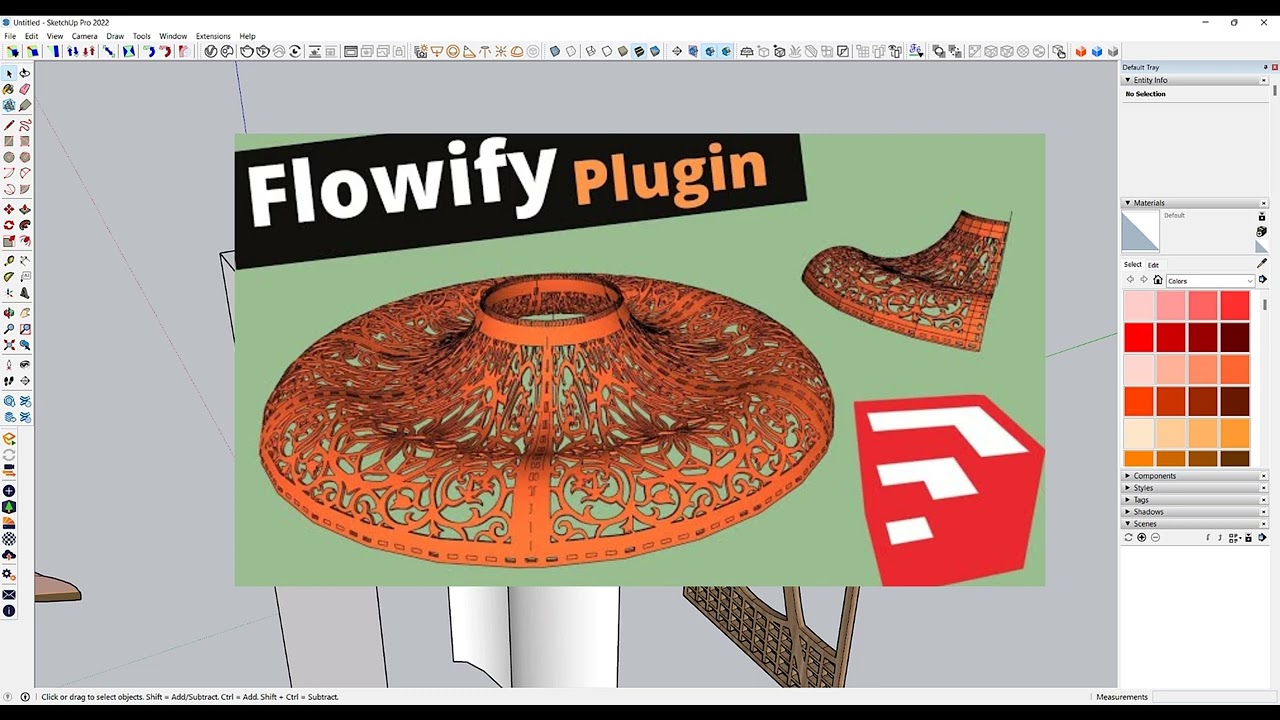The image size is (1280, 720).
Task: Open the V-Ray Asset Editor icon
Action: [x=211, y=51]
